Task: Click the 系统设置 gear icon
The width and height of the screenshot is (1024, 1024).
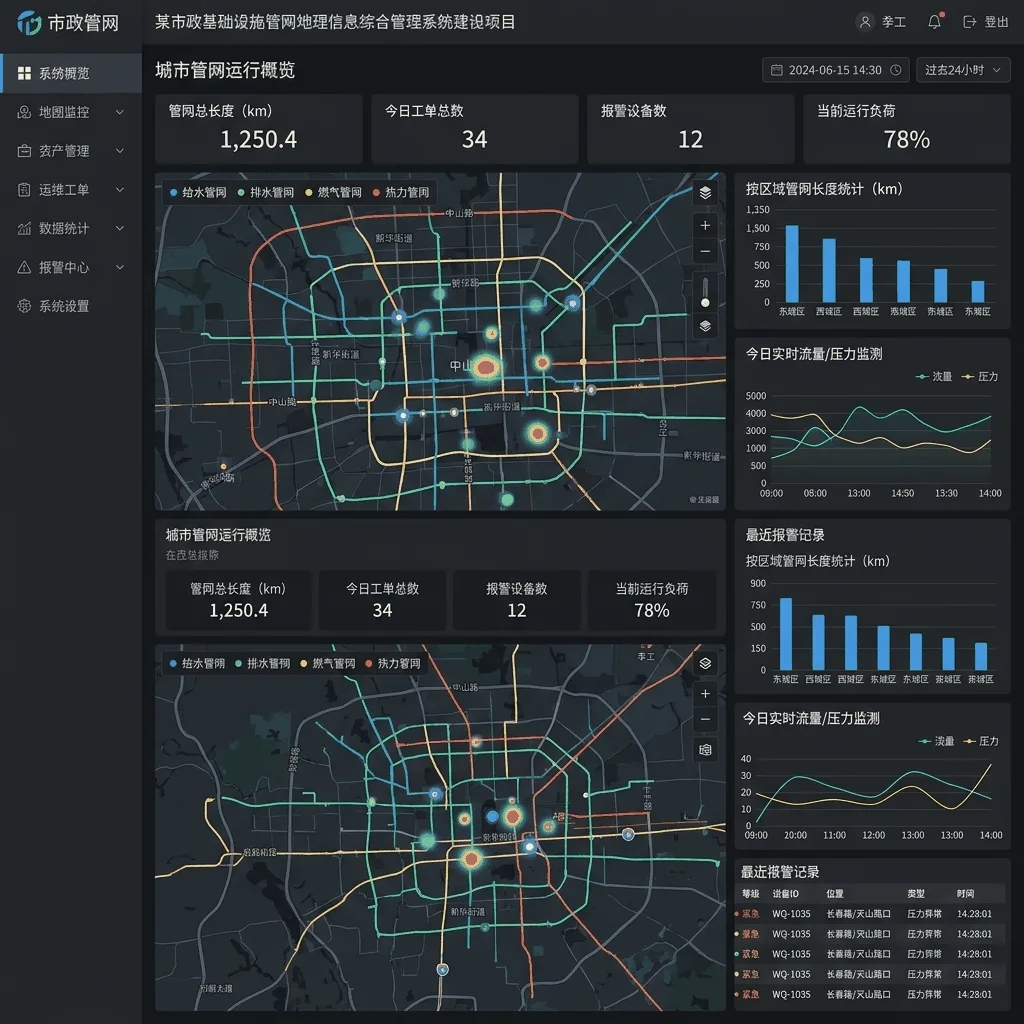Action: tap(24, 306)
